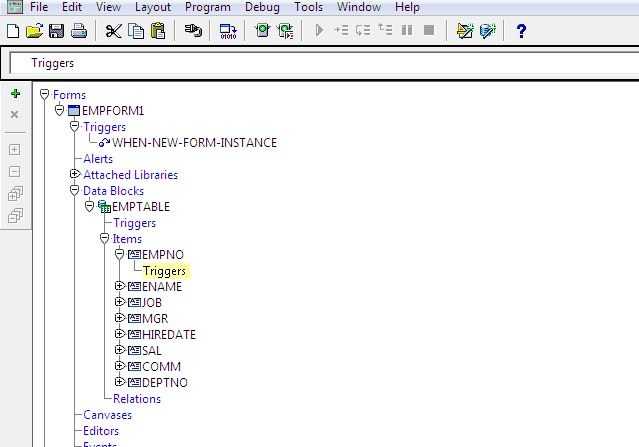This screenshot has width=639, height=447.
Task: Open the Help menu
Action: click(407, 7)
